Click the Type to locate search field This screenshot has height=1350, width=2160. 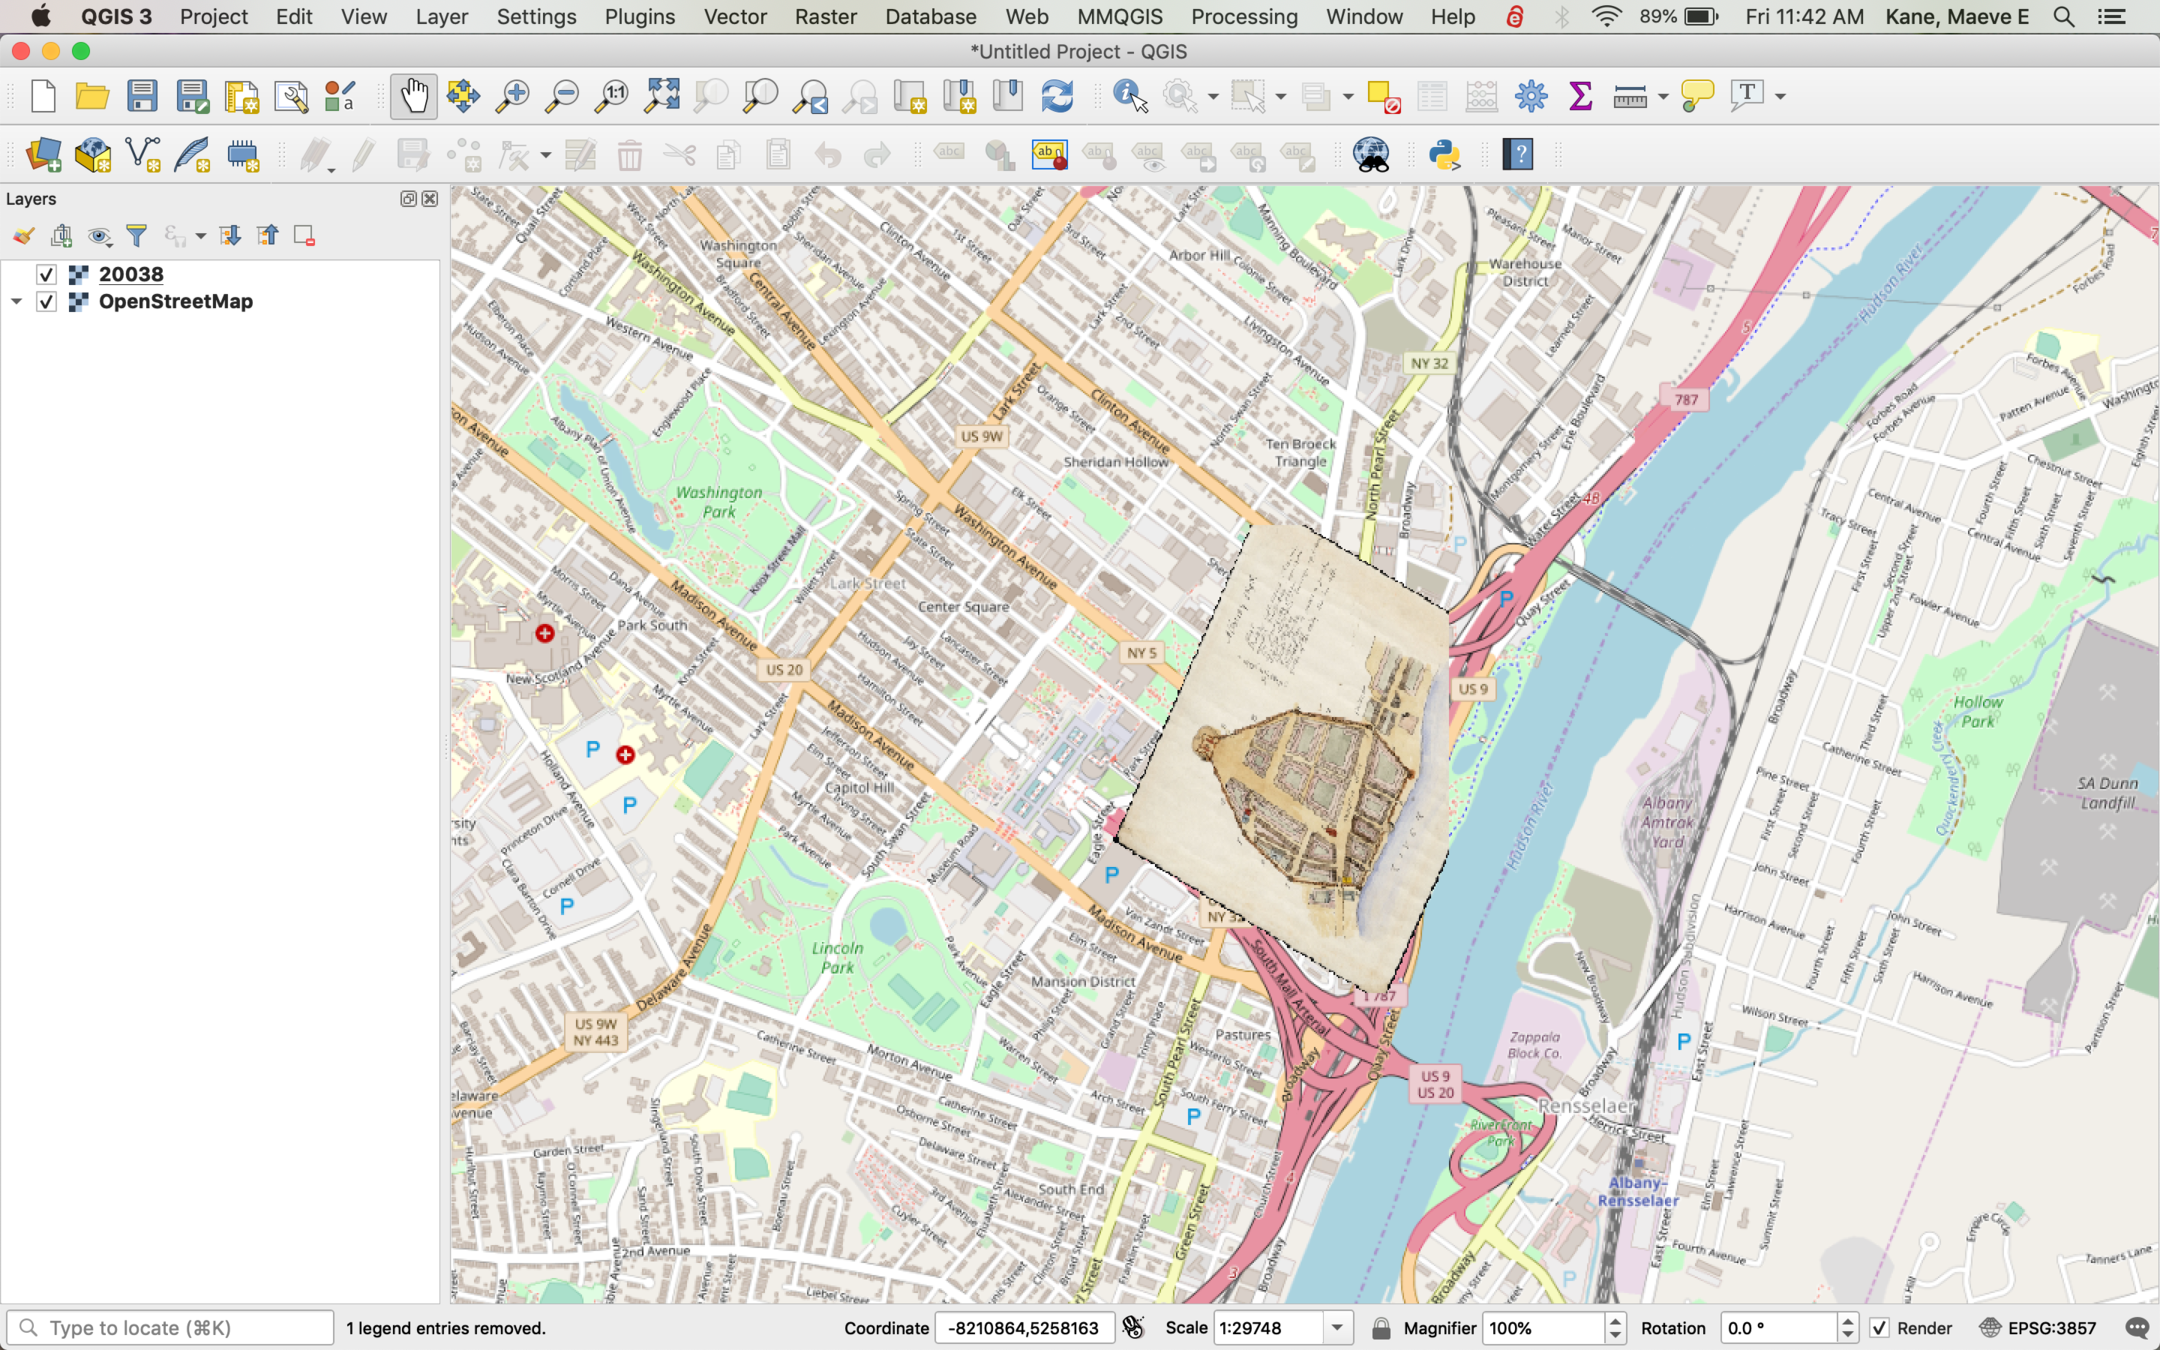coord(170,1328)
